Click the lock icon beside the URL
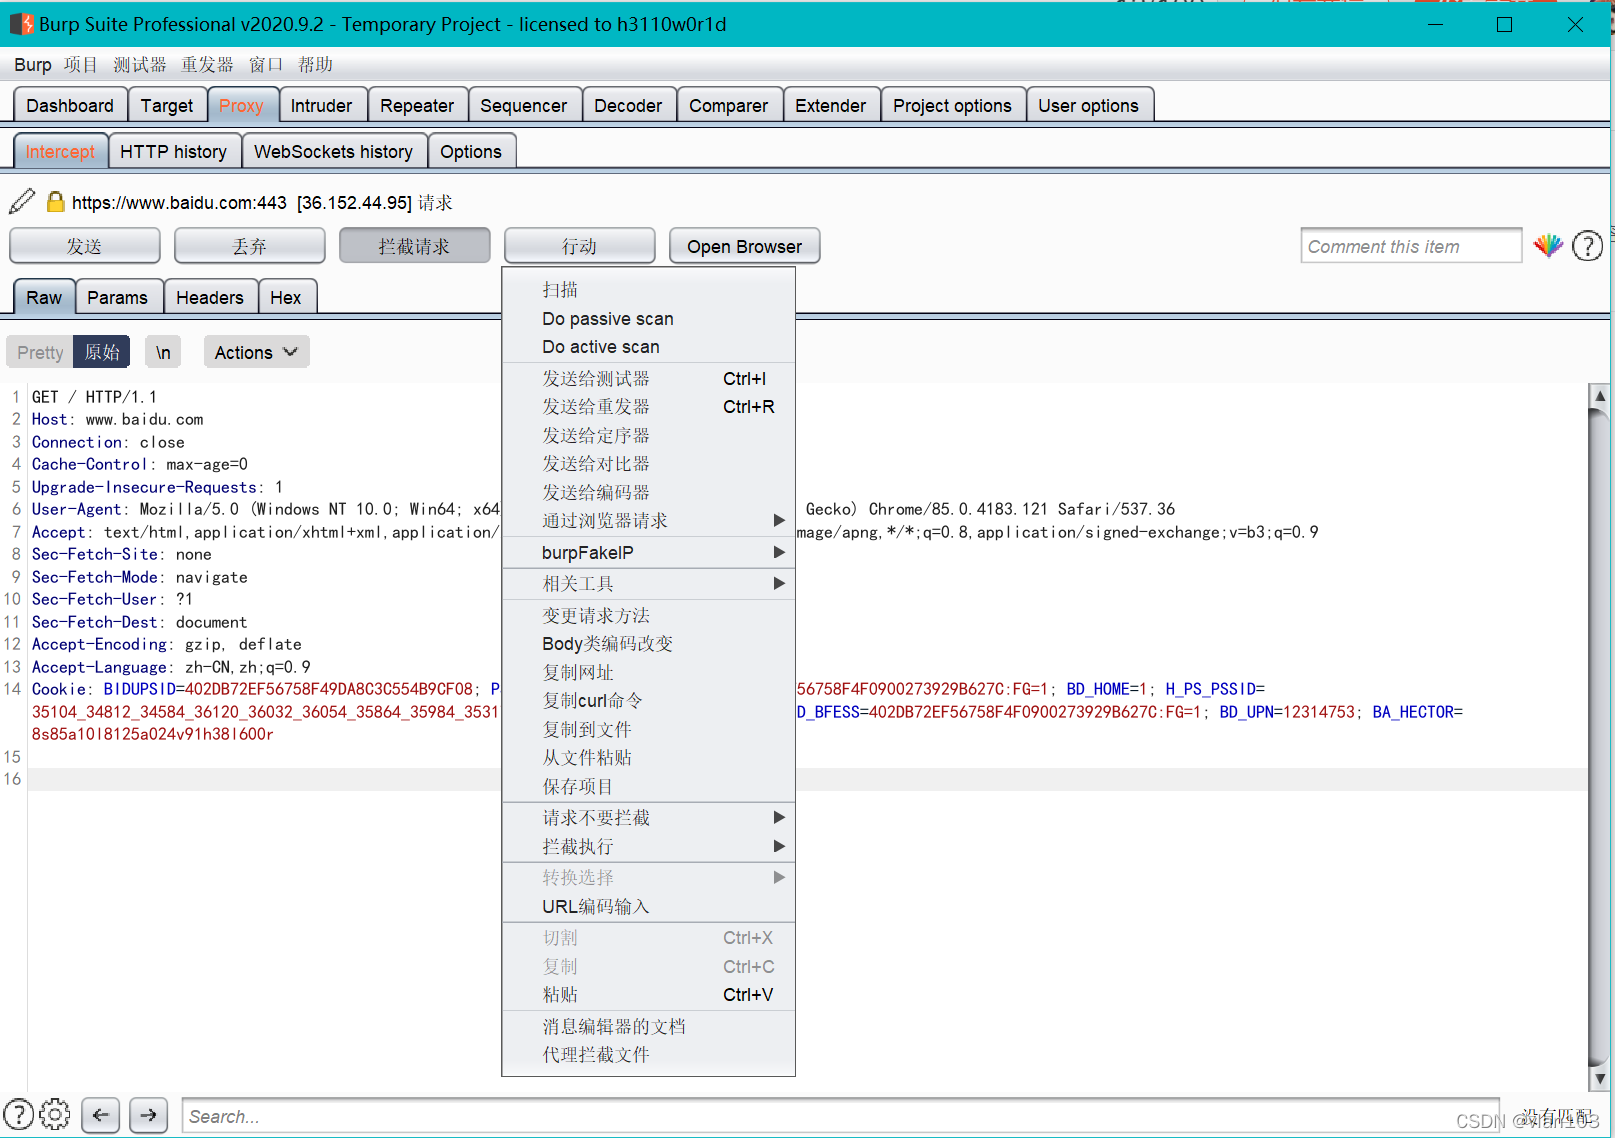 56,202
